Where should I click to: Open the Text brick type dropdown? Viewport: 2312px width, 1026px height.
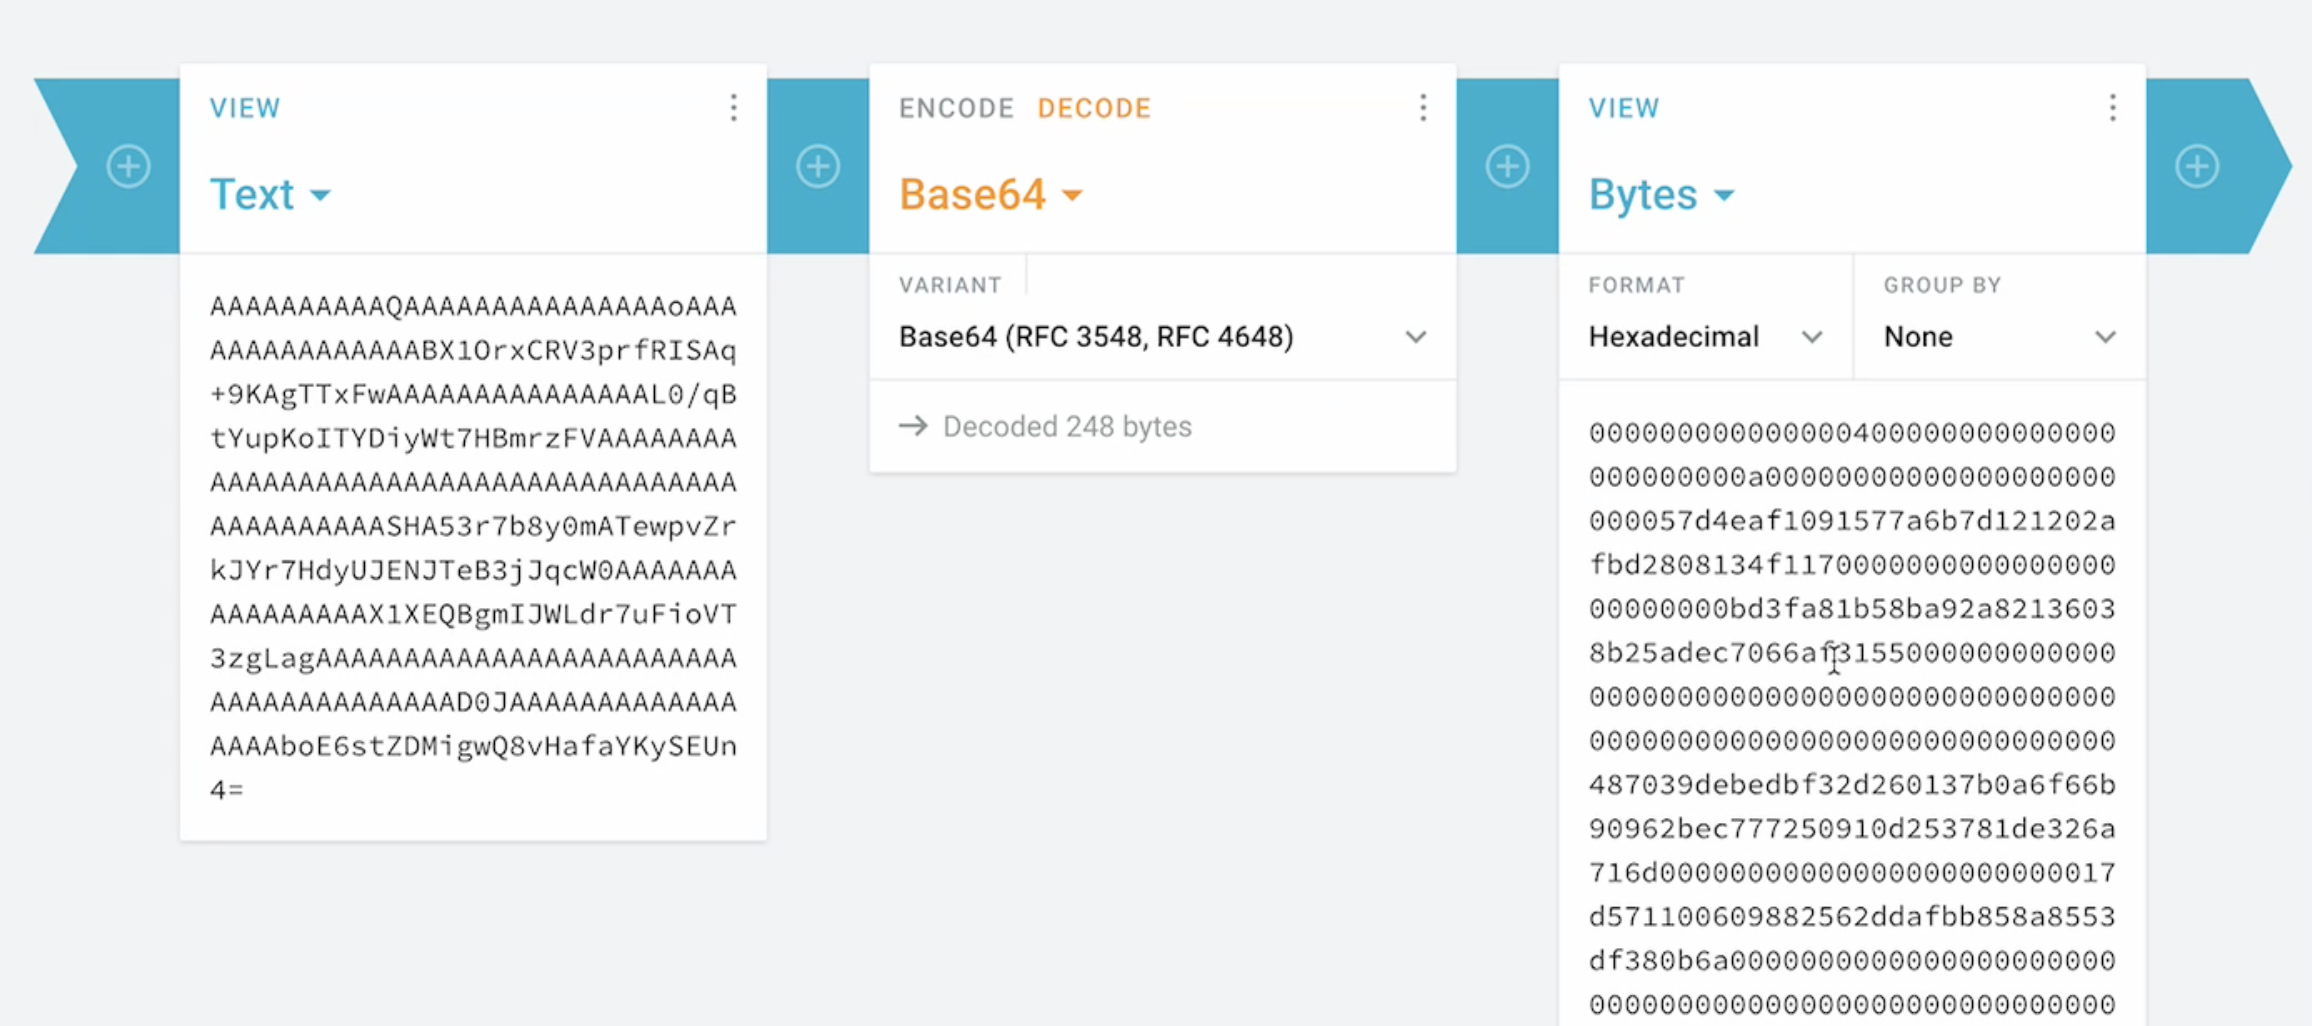point(270,194)
